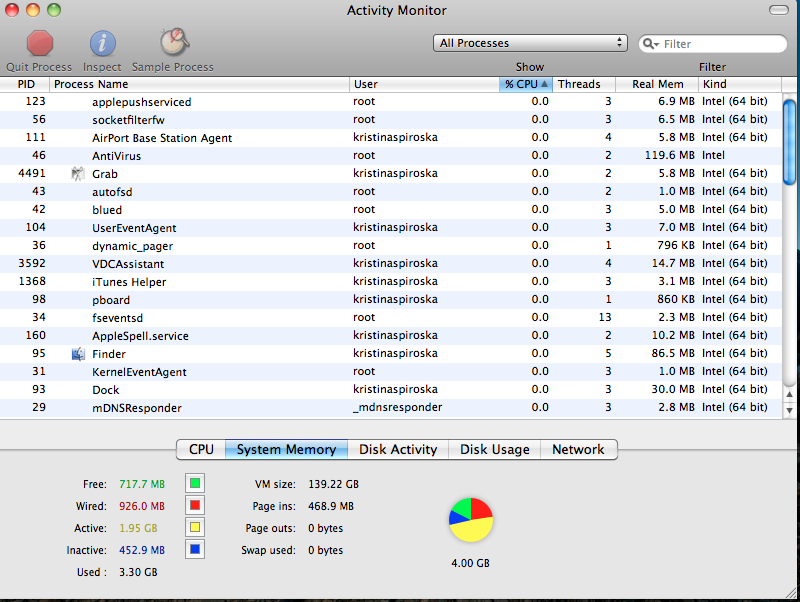Sort by Real Mem column header

(657, 84)
